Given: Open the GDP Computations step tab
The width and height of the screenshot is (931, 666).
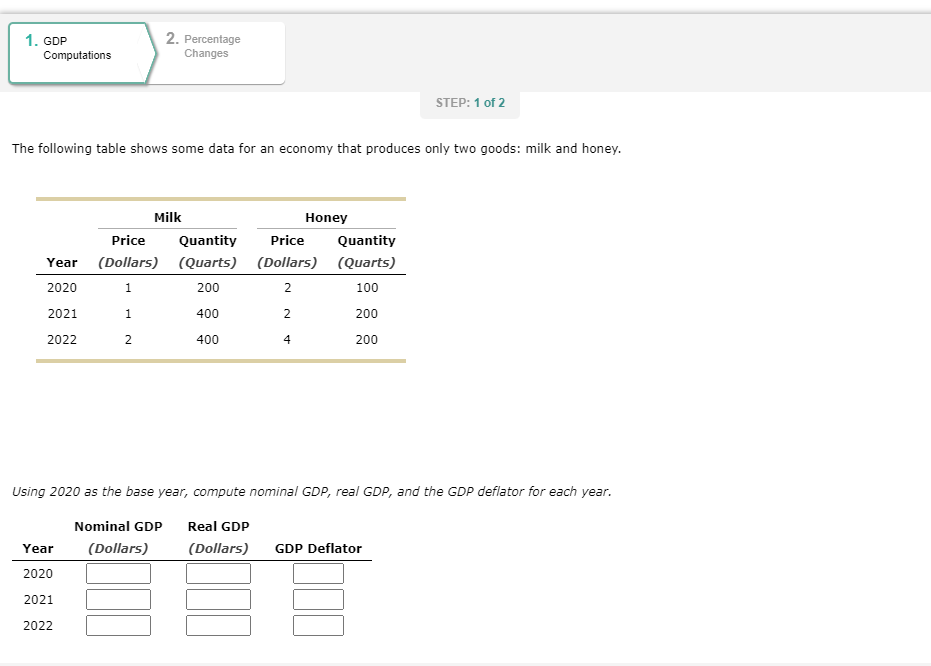Looking at the screenshot, I should tap(82, 53).
